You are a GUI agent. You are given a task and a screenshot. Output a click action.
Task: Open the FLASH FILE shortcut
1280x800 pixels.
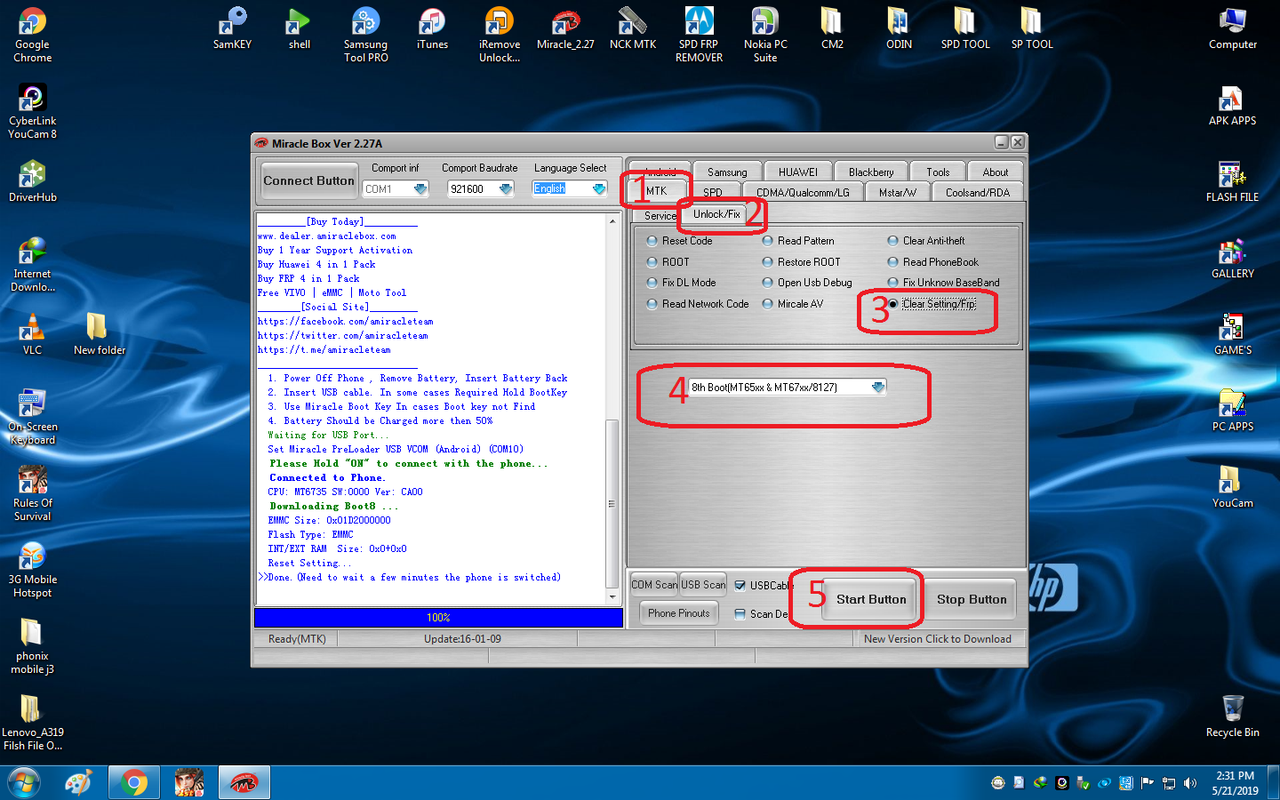[x=1232, y=181]
